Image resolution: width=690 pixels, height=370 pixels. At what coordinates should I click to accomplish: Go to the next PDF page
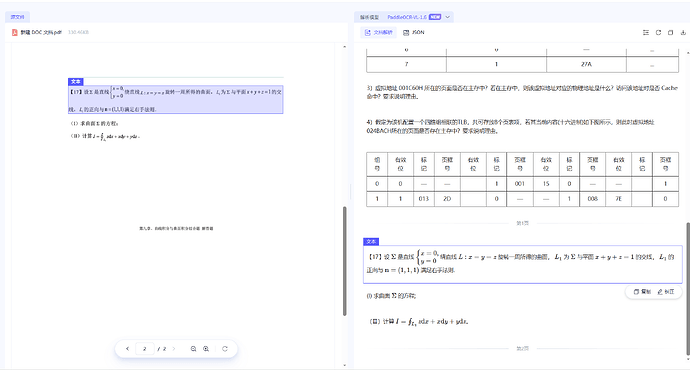click(x=174, y=348)
